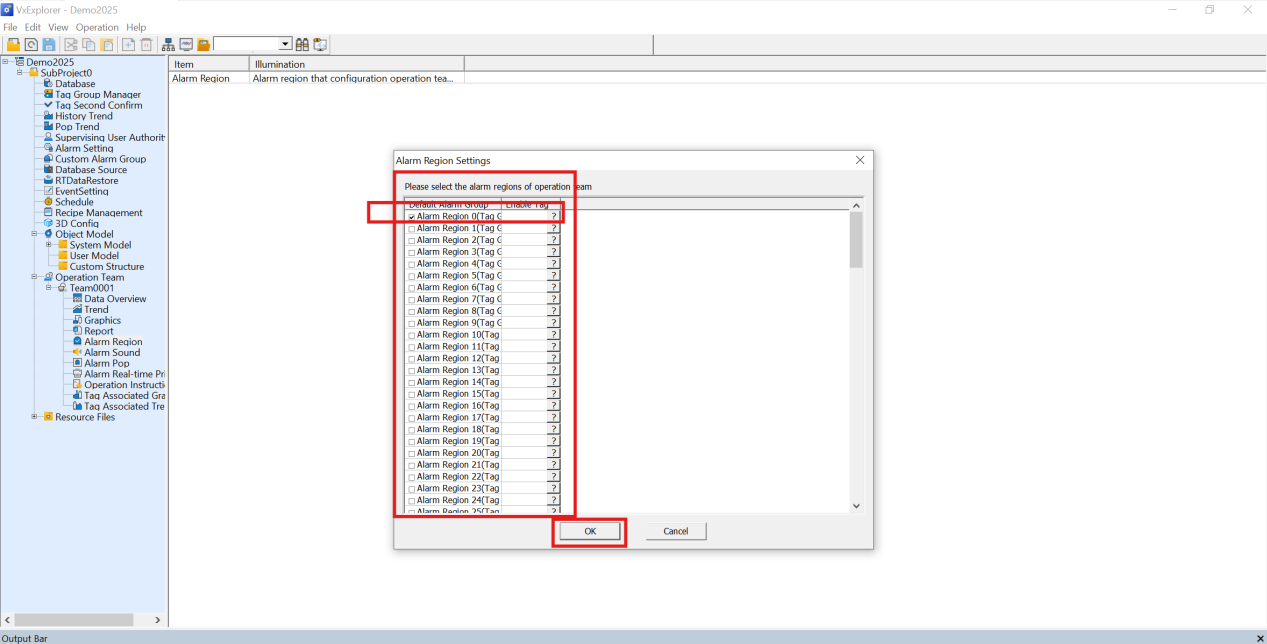Click the monitor trend toolbar icon
1267x644 pixels.
(186, 44)
